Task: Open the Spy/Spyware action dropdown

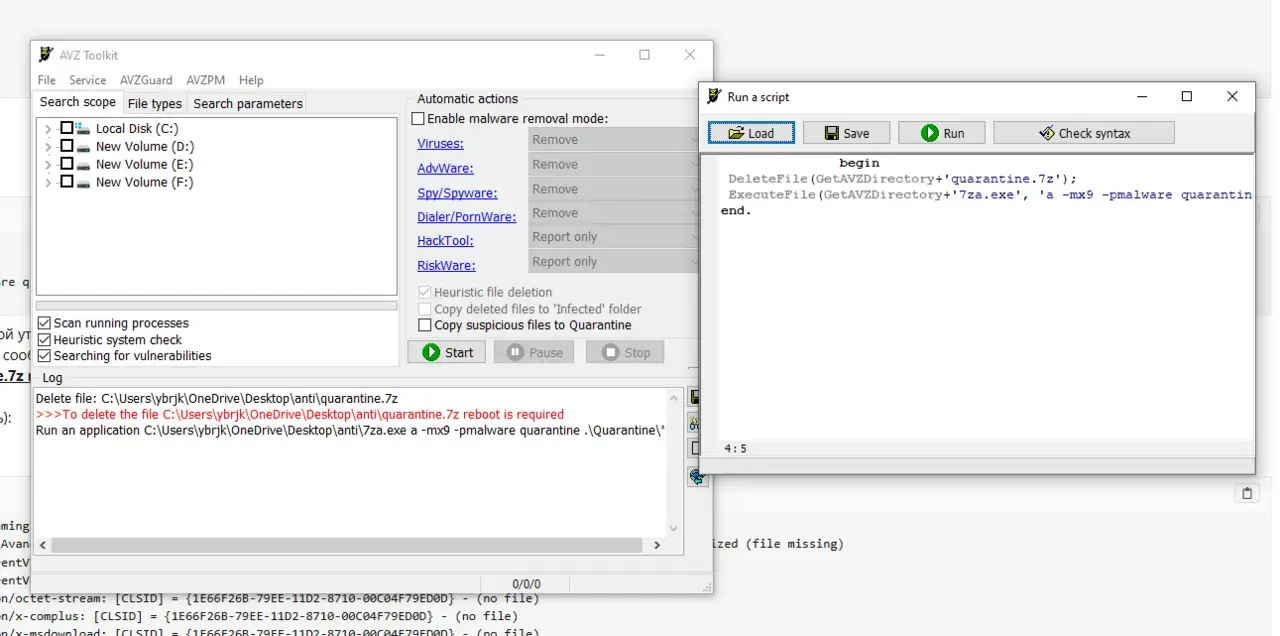Action: click(x=613, y=189)
